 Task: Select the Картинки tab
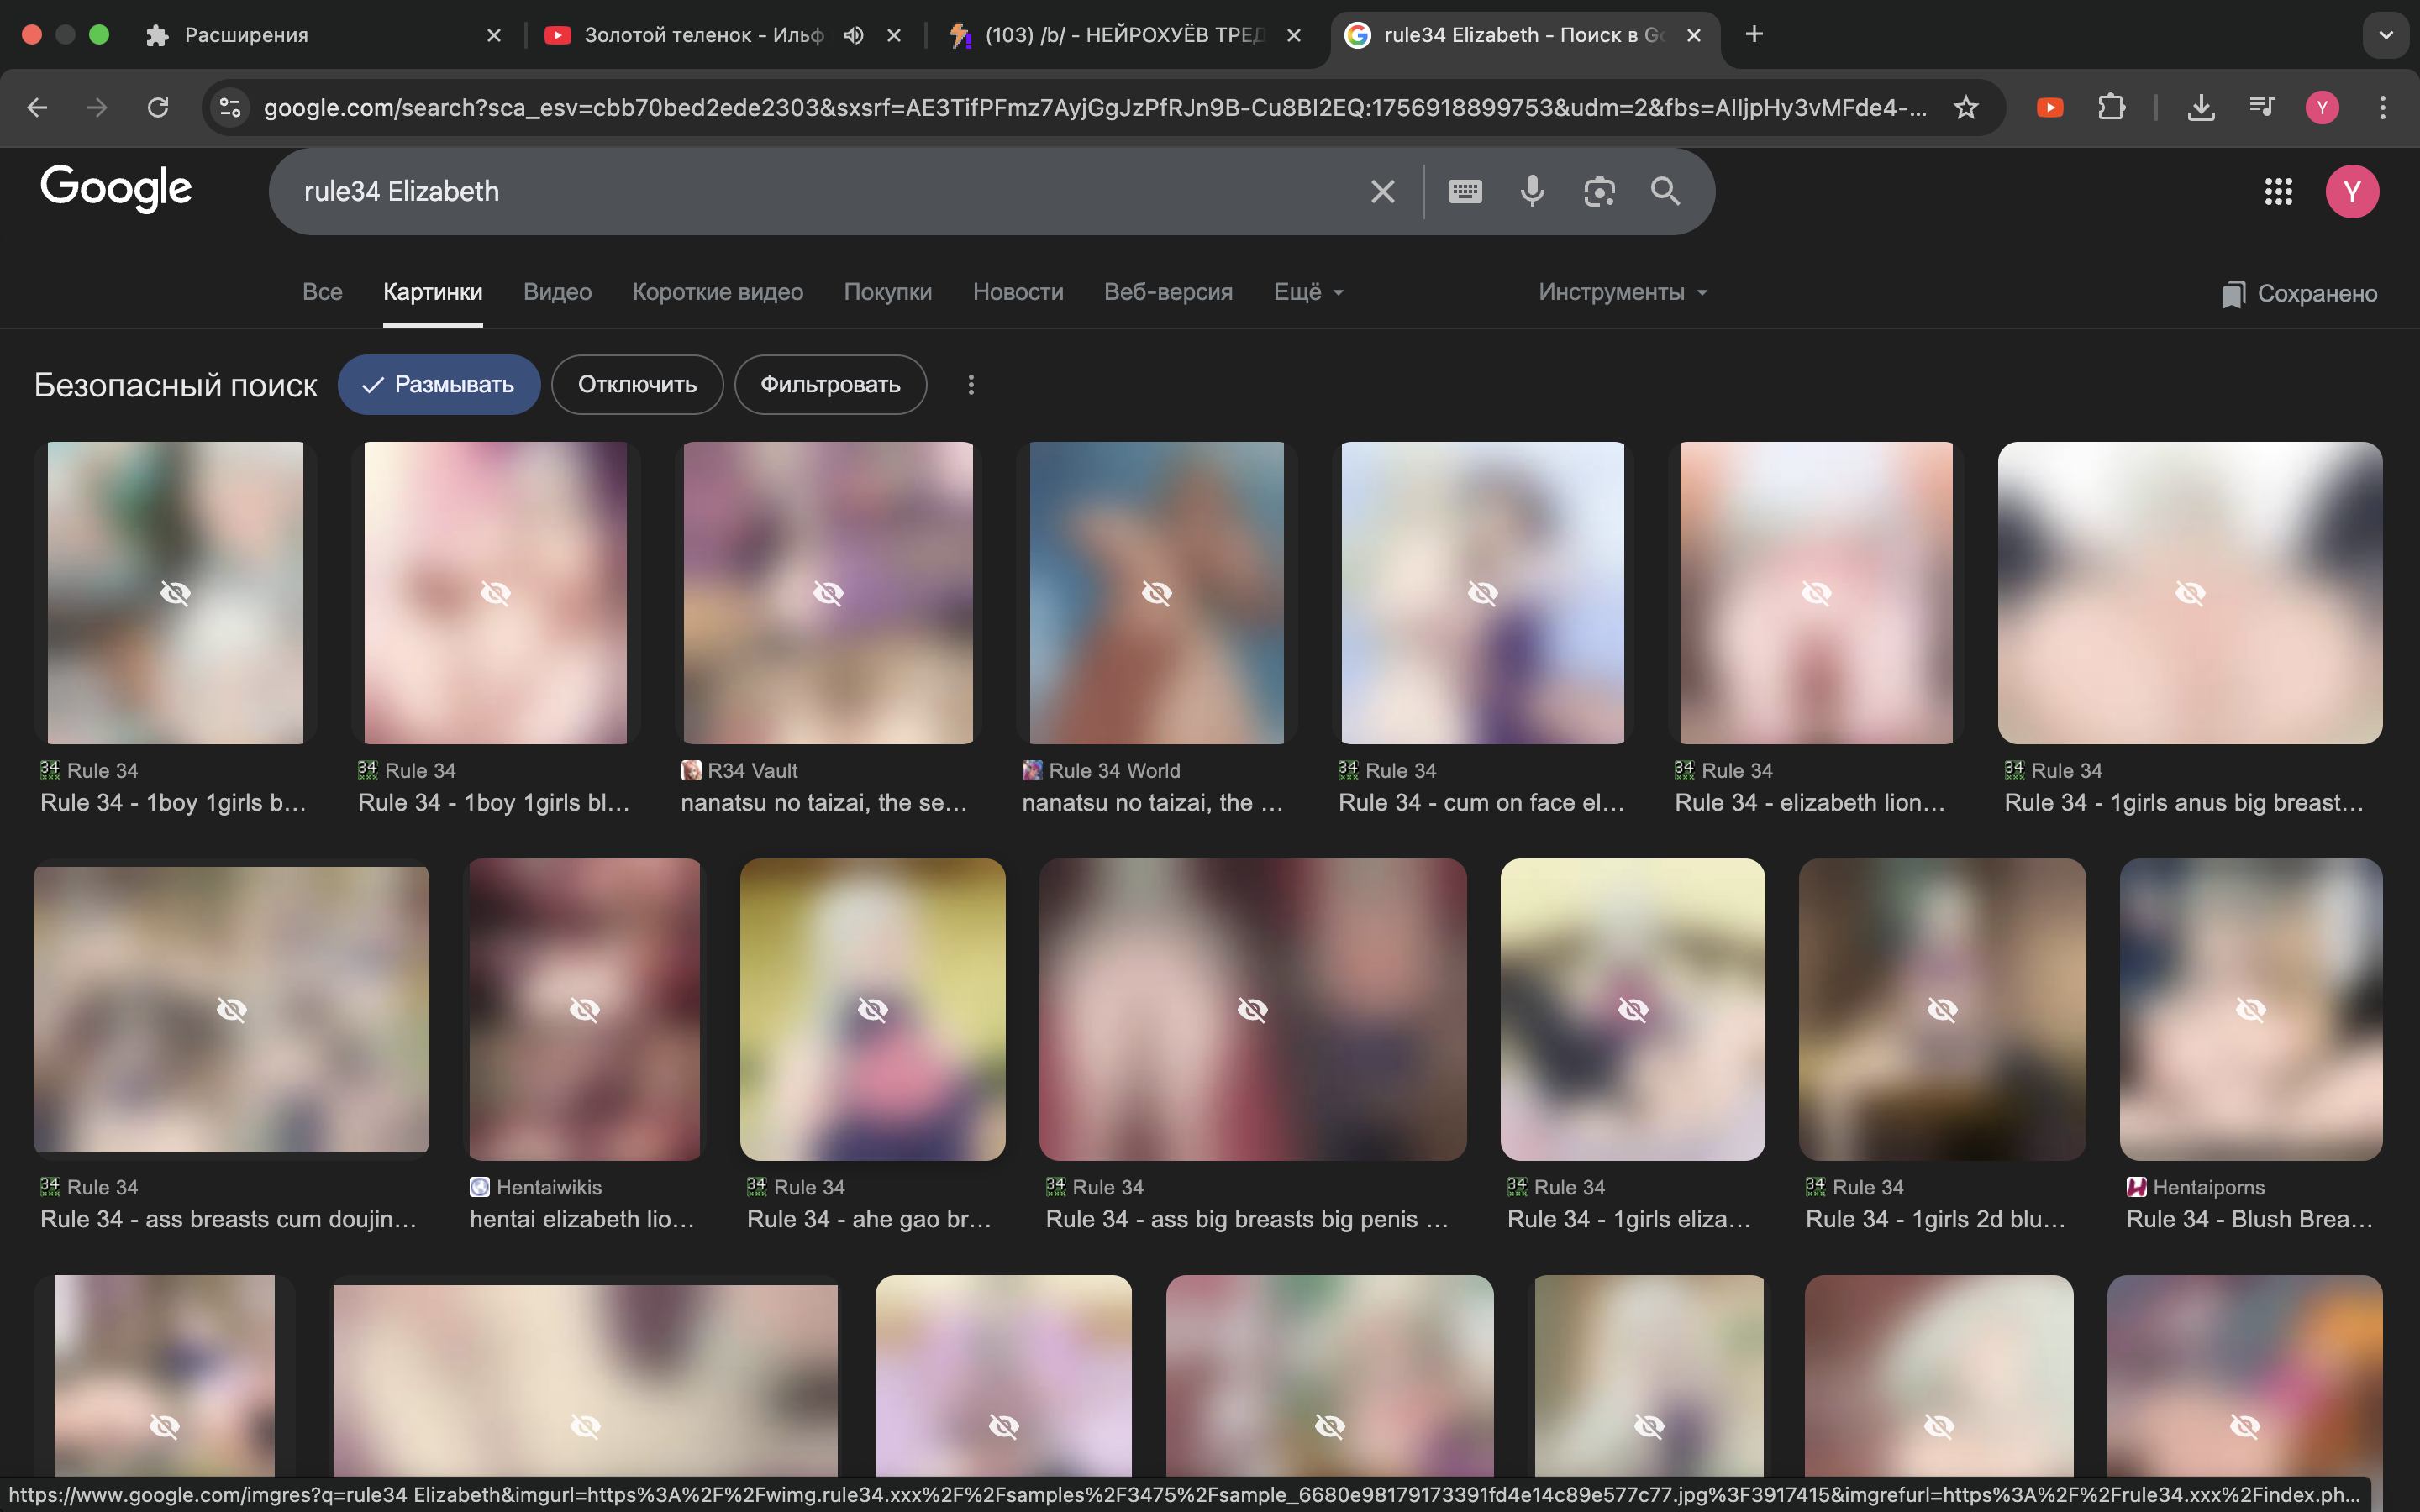pos(433,292)
